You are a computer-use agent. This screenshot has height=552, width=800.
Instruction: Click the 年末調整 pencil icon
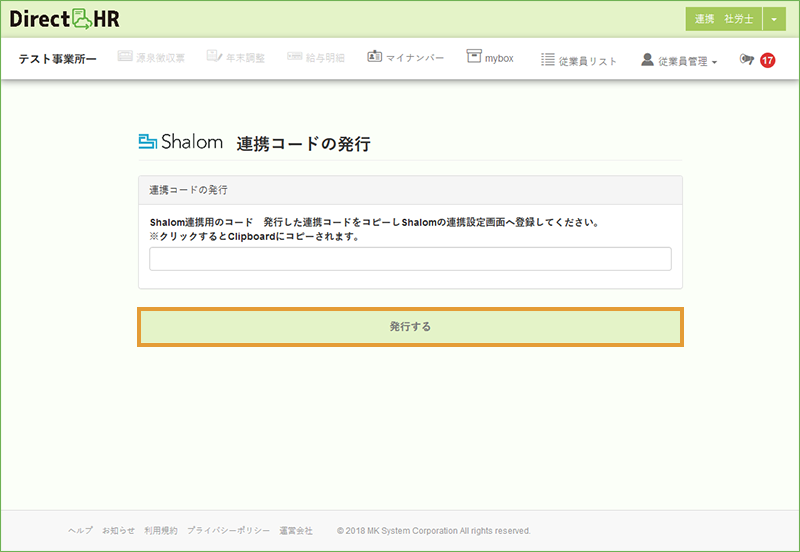[x=214, y=56]
